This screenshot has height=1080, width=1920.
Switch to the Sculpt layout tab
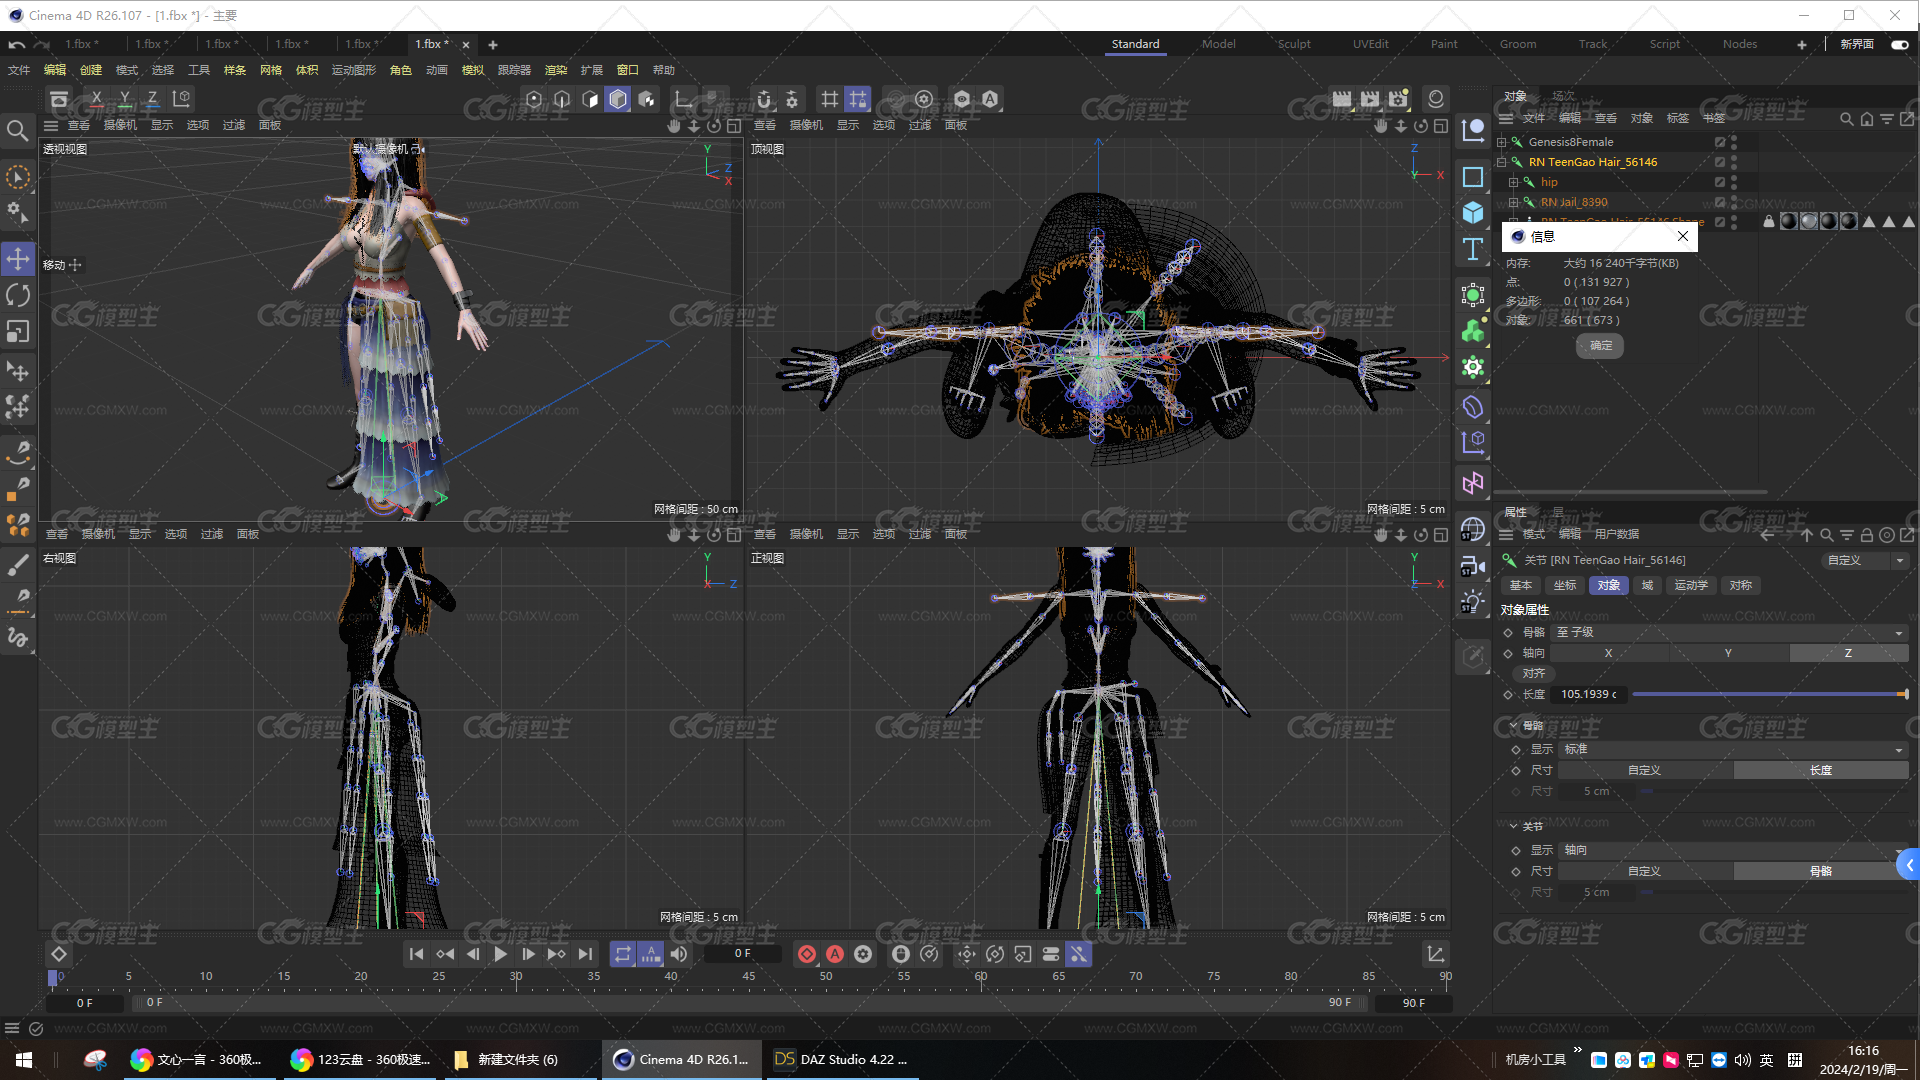(1293, 44)
